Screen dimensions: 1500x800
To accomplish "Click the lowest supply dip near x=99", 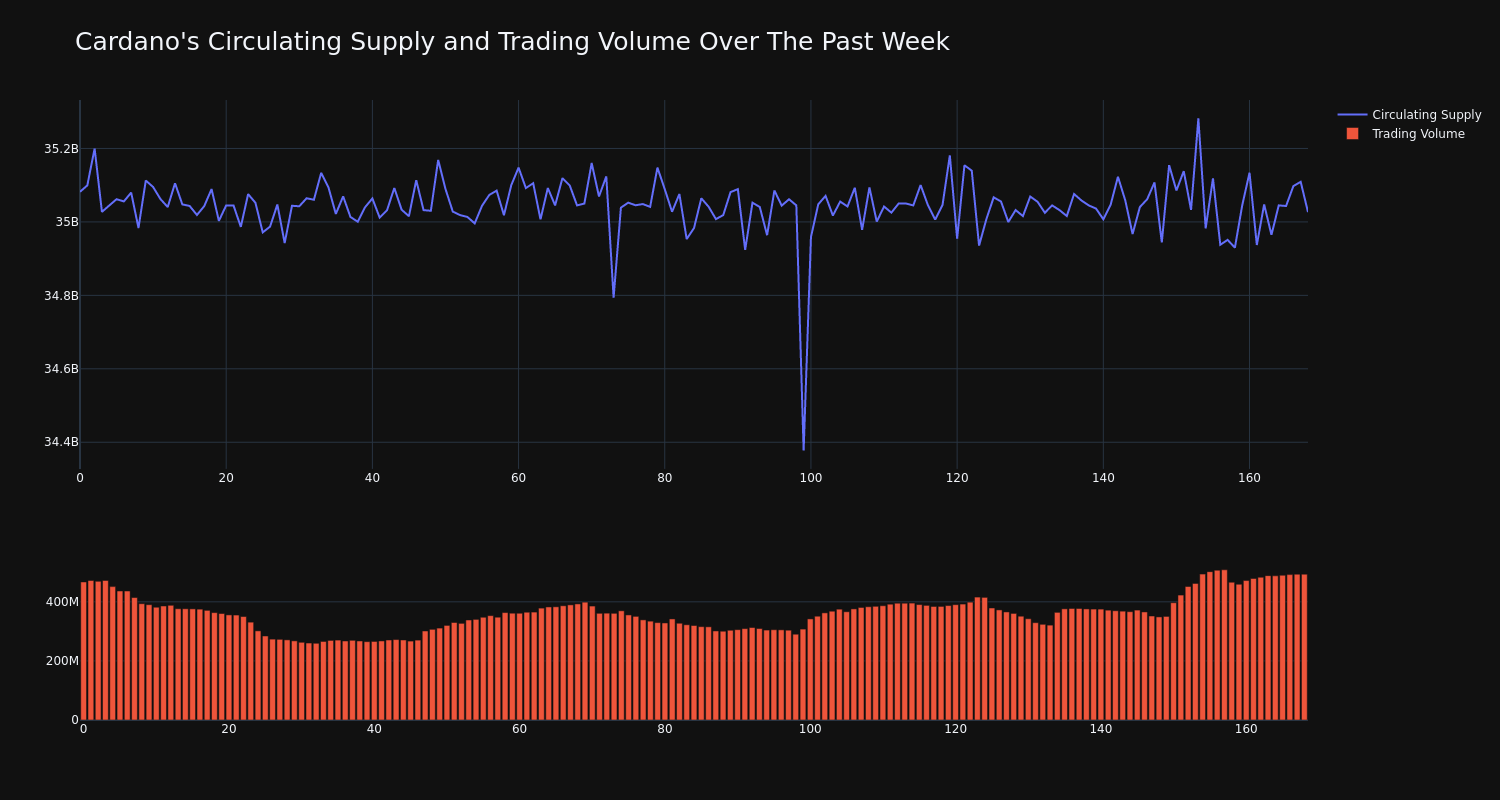I will click(x=803, y=449).
